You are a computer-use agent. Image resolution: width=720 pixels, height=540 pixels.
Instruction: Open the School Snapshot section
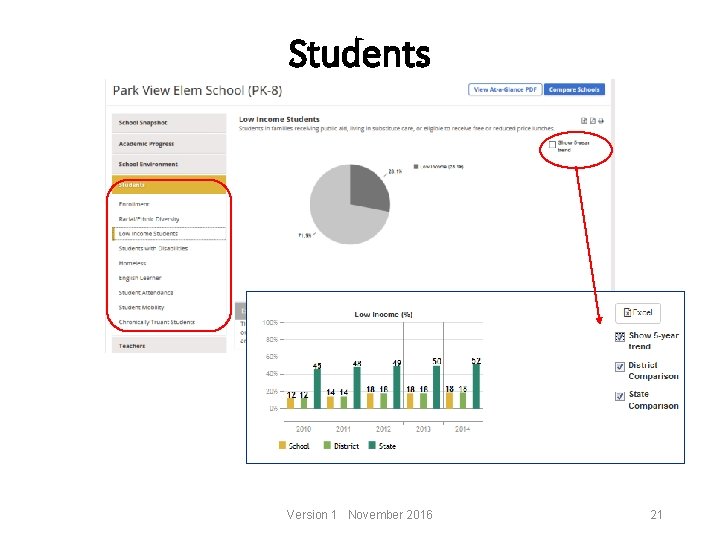tap(169, 123)
